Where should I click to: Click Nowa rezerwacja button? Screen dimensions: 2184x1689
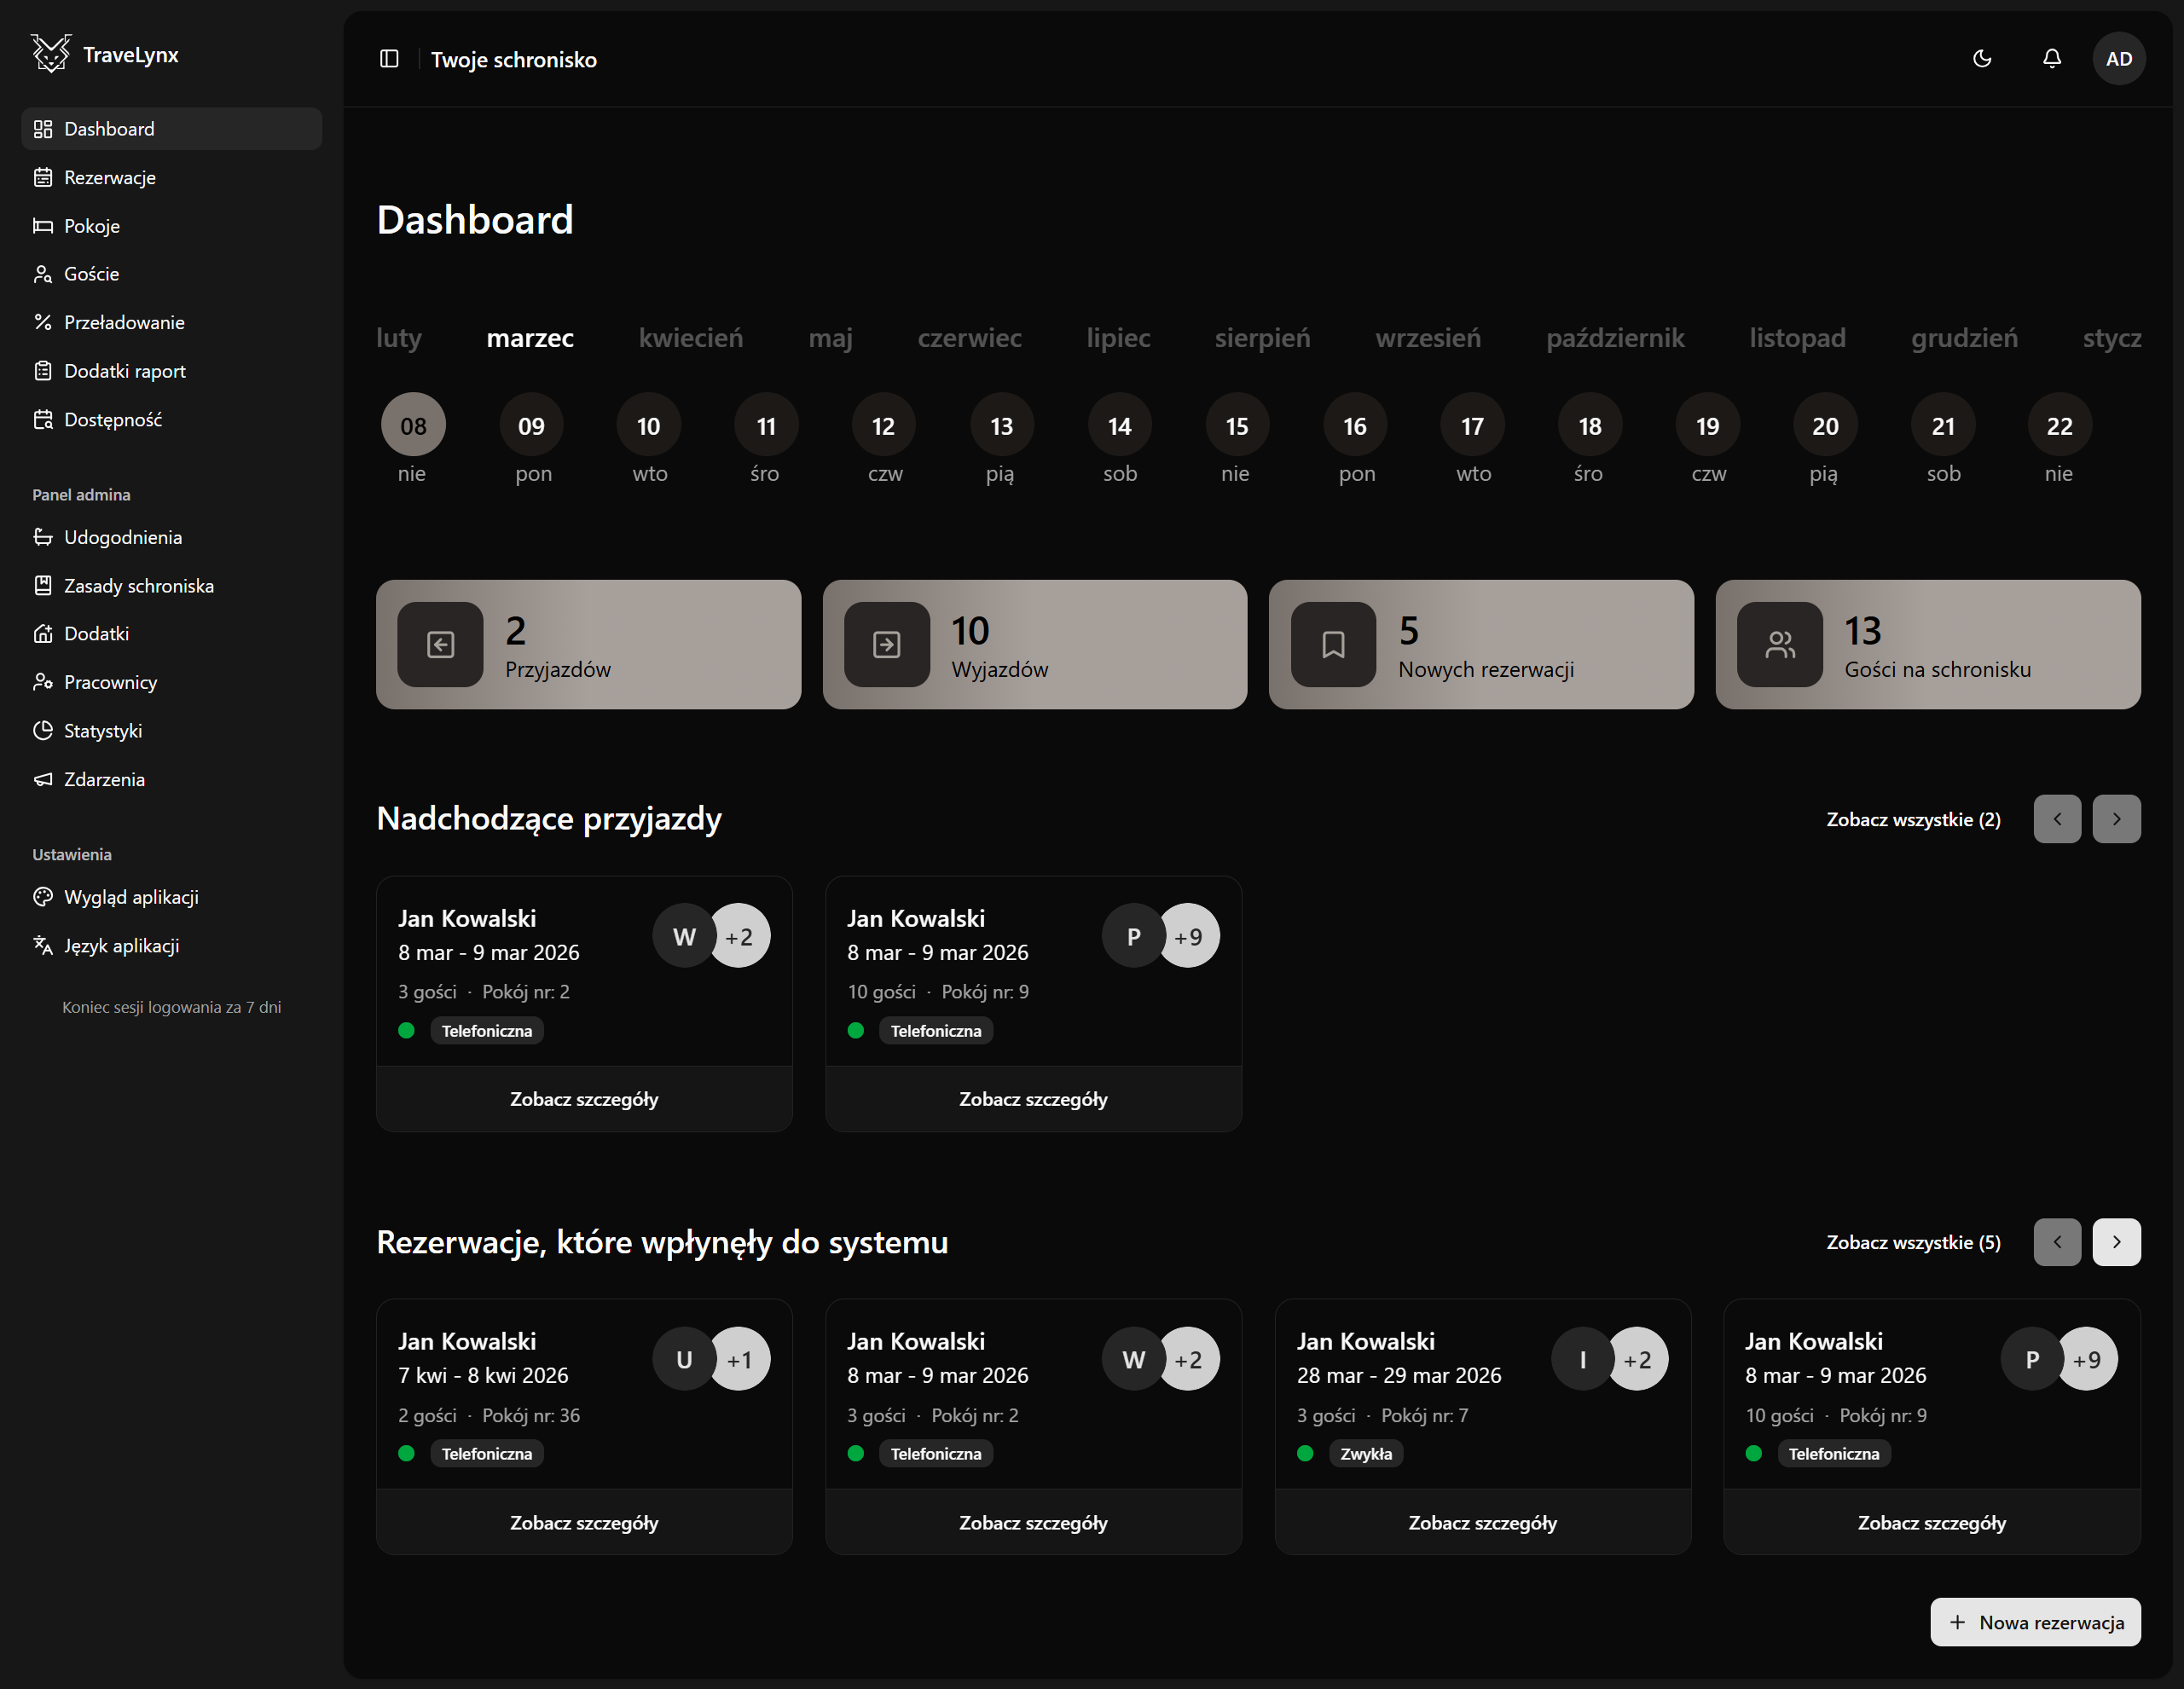(2034, 1622)
